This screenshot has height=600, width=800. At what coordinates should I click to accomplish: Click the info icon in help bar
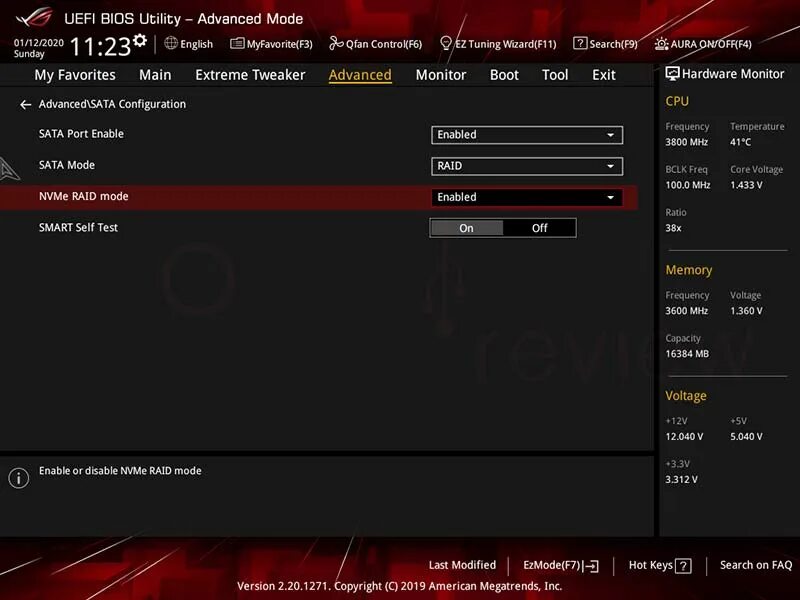click(x=19, y=478)
